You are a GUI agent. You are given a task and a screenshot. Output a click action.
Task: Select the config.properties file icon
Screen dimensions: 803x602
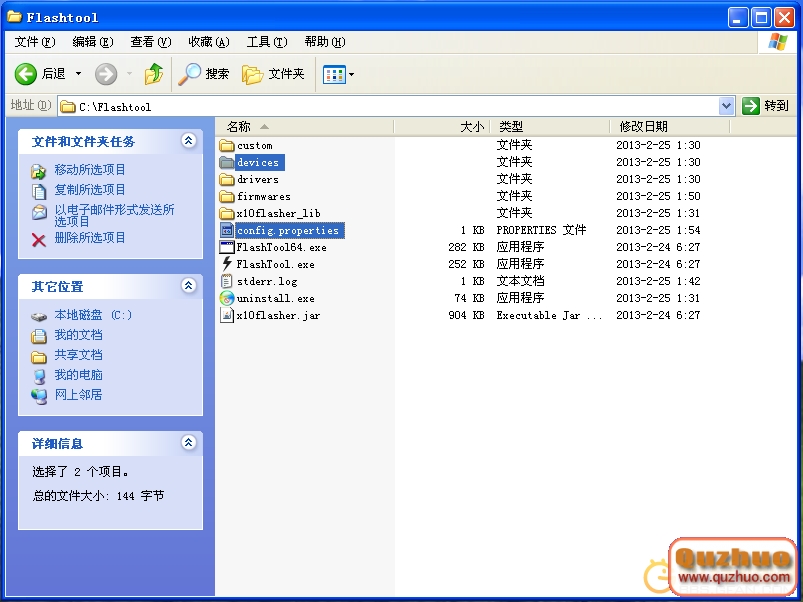coord(226,230)
